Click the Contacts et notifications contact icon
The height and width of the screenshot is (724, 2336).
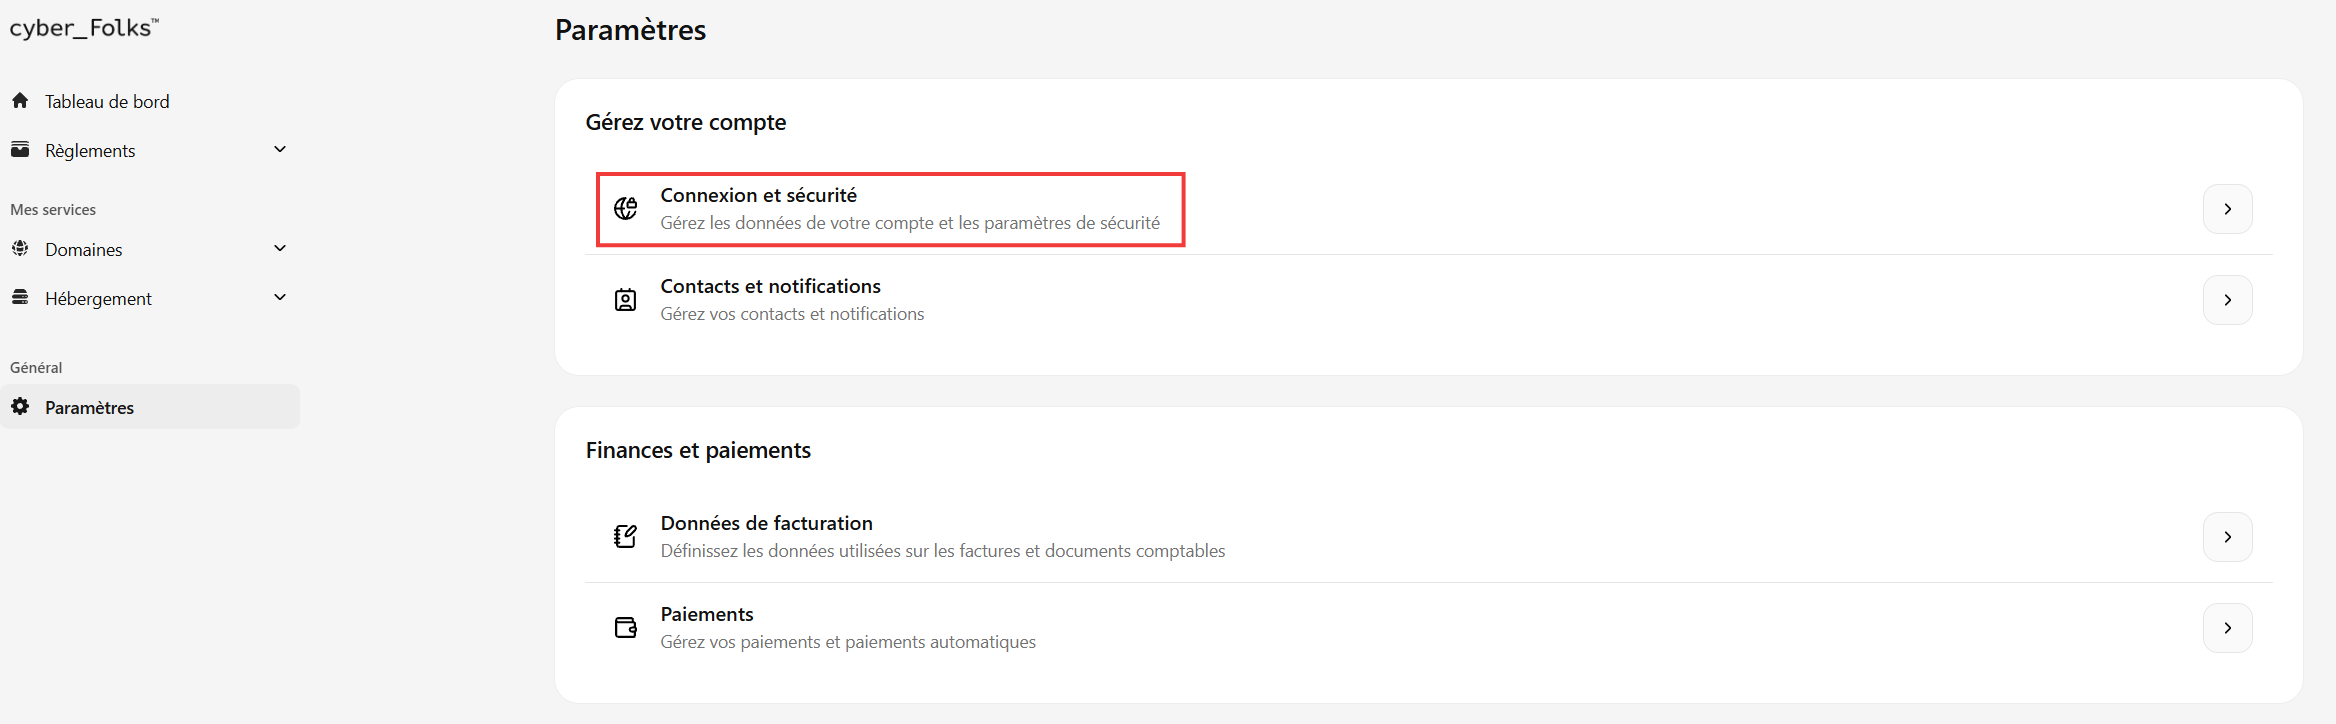(626, 299)
